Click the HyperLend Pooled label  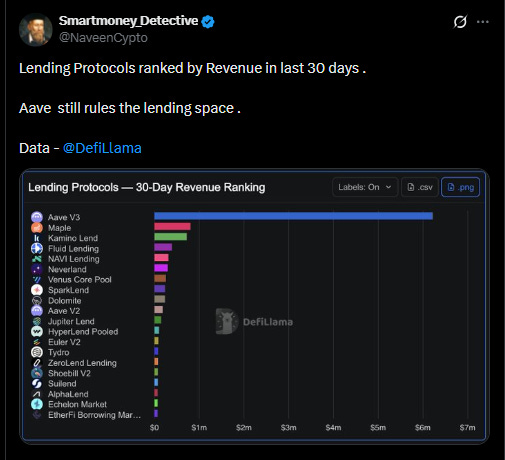tap(83, 332)
